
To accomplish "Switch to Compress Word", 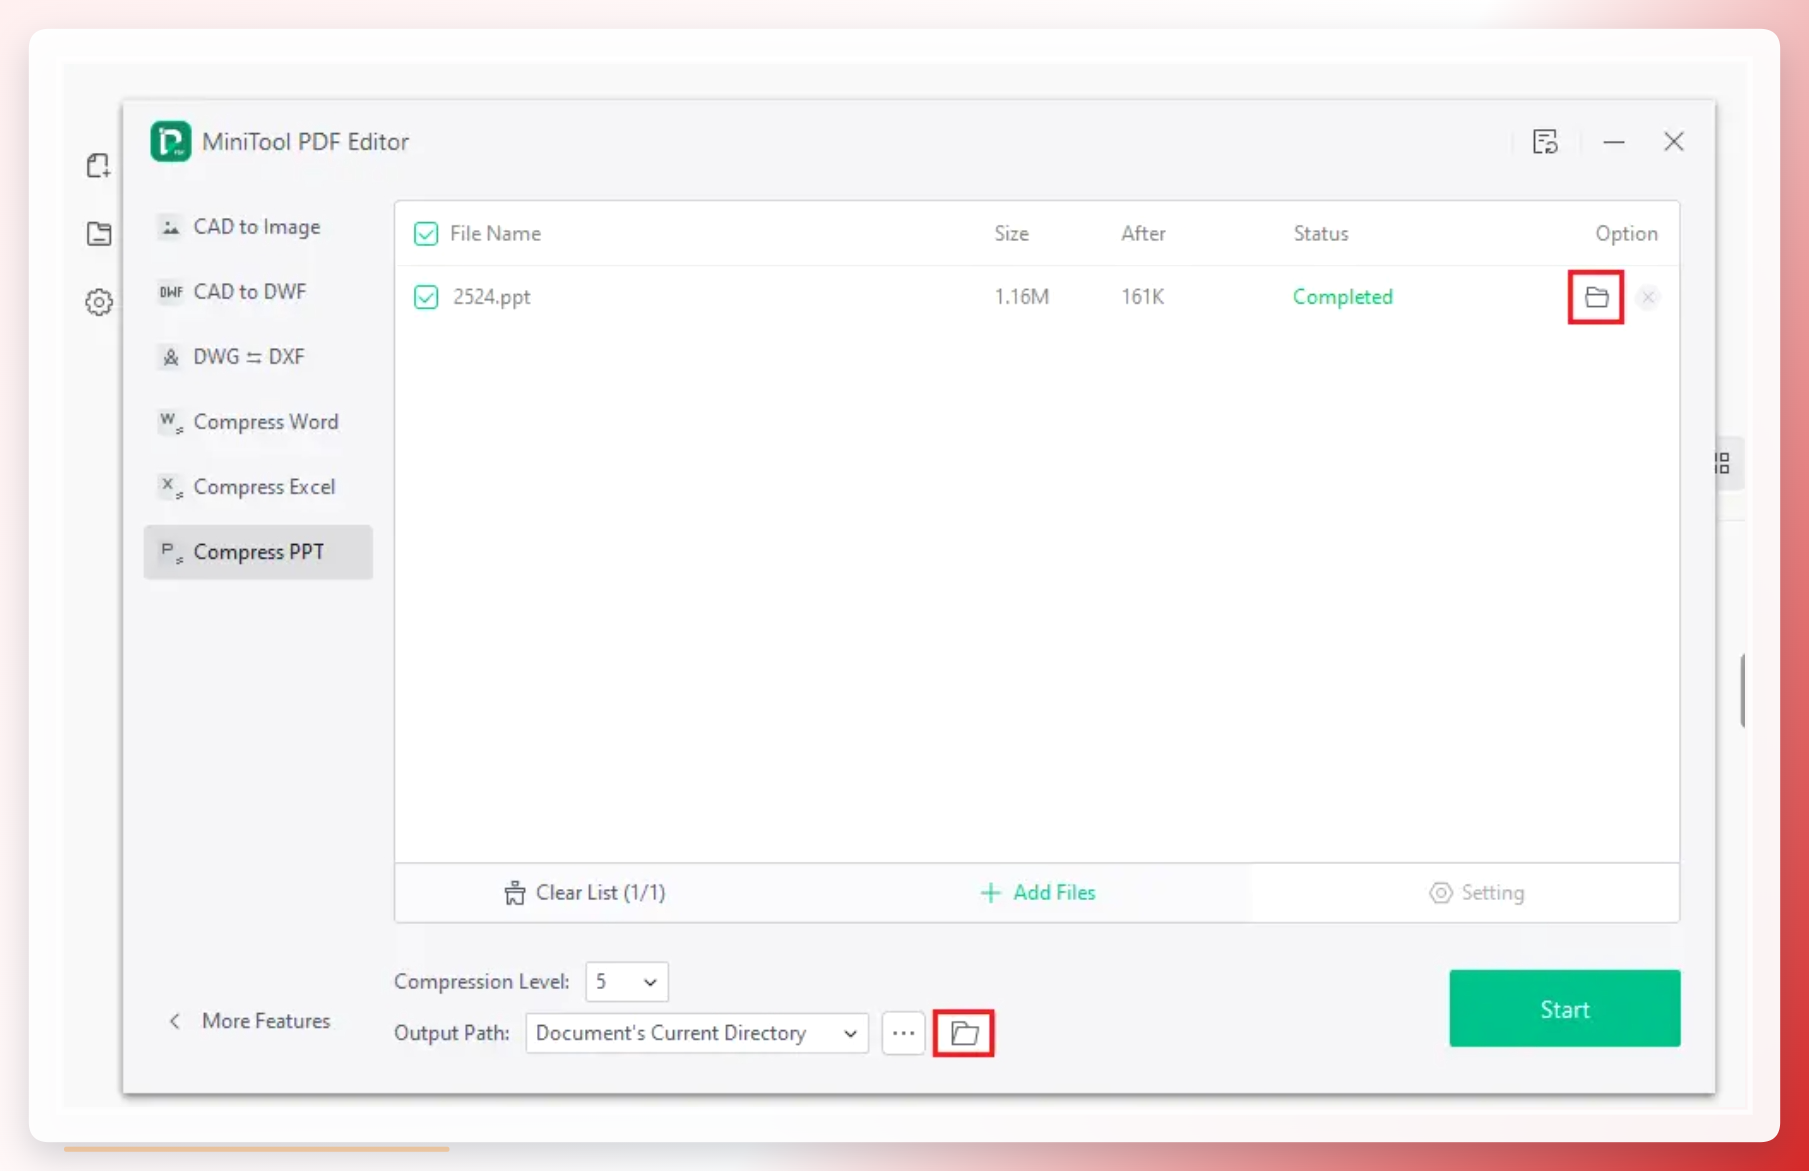I will point(258,422).
